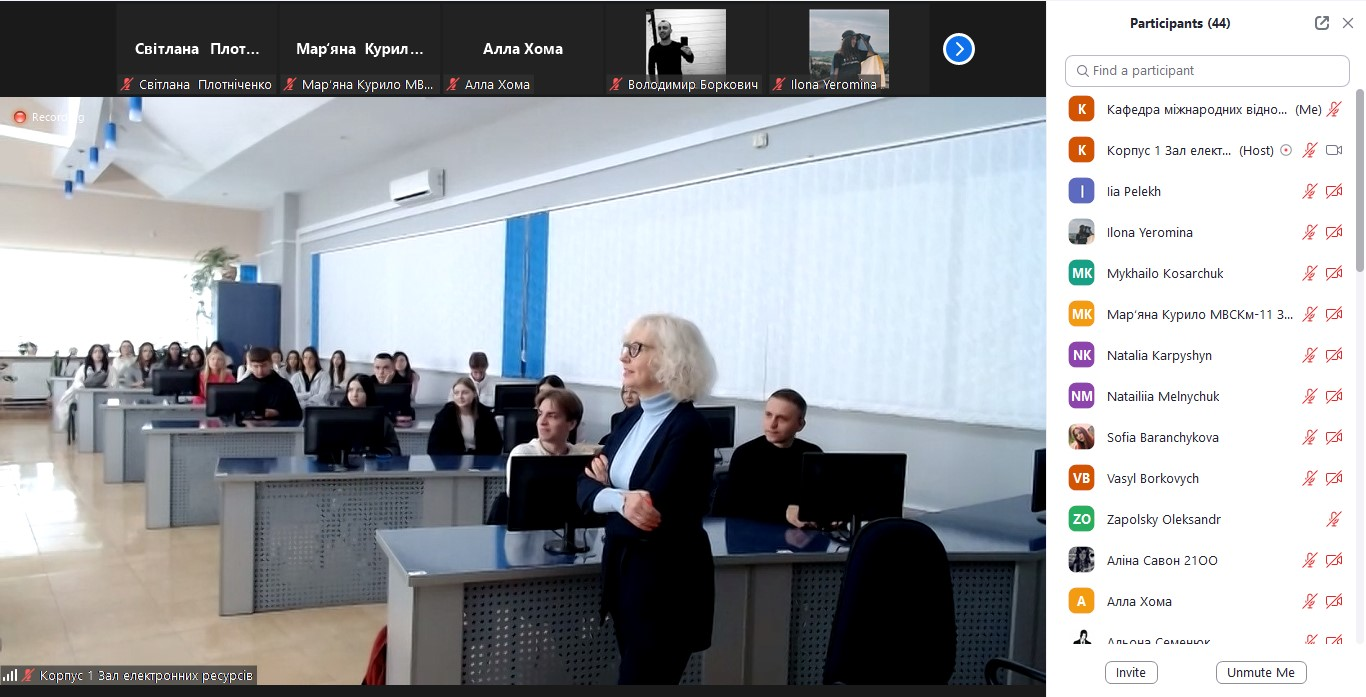Click muted mic icon for Мар'яна Курило МВСКм-11 row
The width and height of the screenshot is (1366, 697).
(1310, 314)
